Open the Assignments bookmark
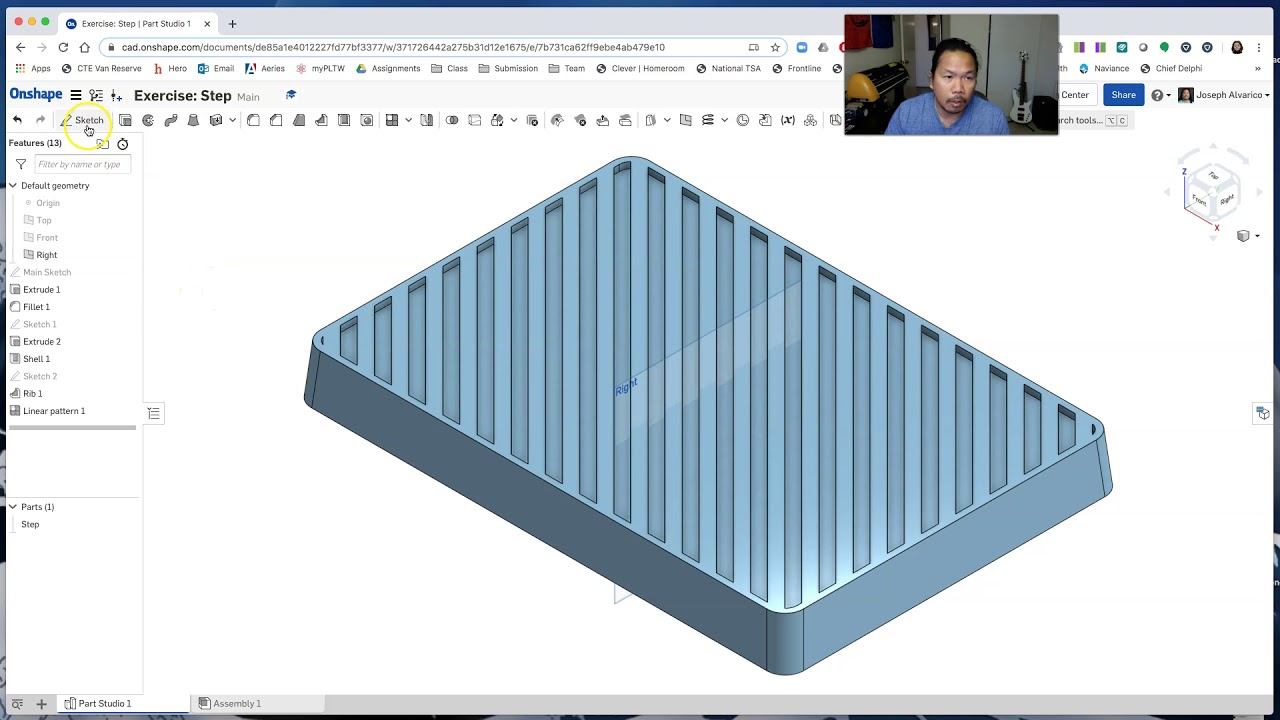 coord(388,69)
